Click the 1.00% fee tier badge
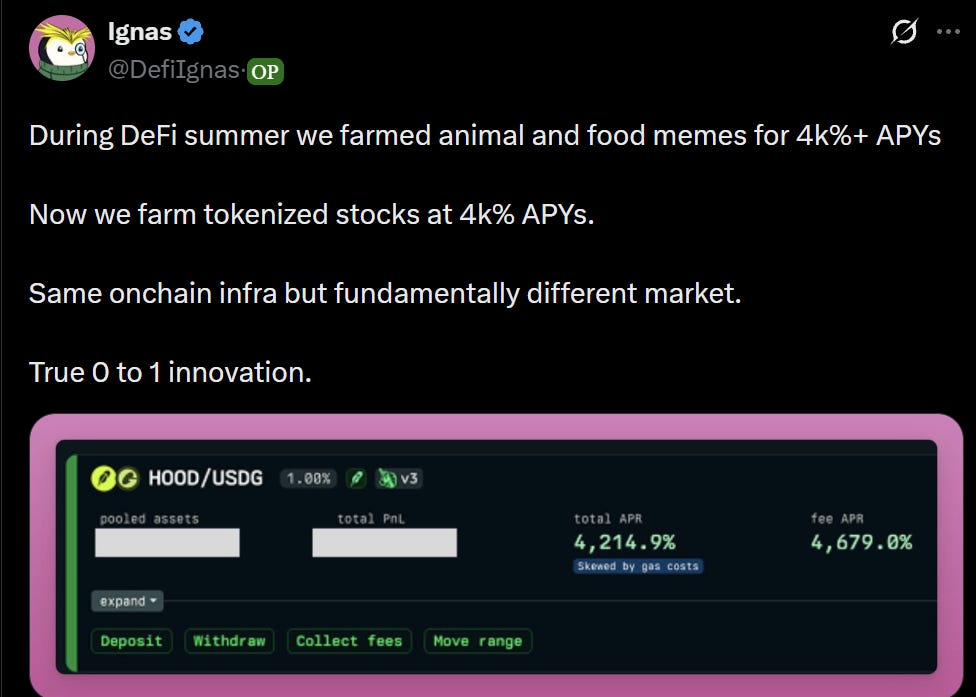 click(309, 479)
